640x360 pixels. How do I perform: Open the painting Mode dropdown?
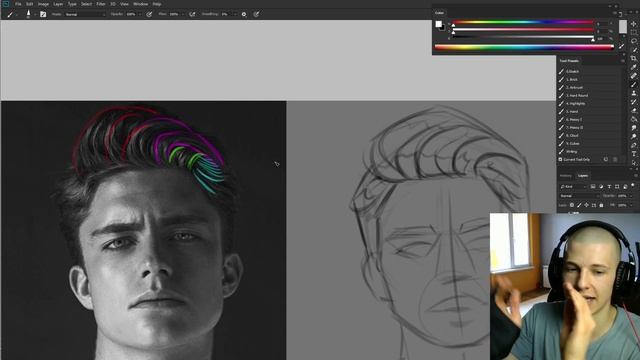point(84,14)
